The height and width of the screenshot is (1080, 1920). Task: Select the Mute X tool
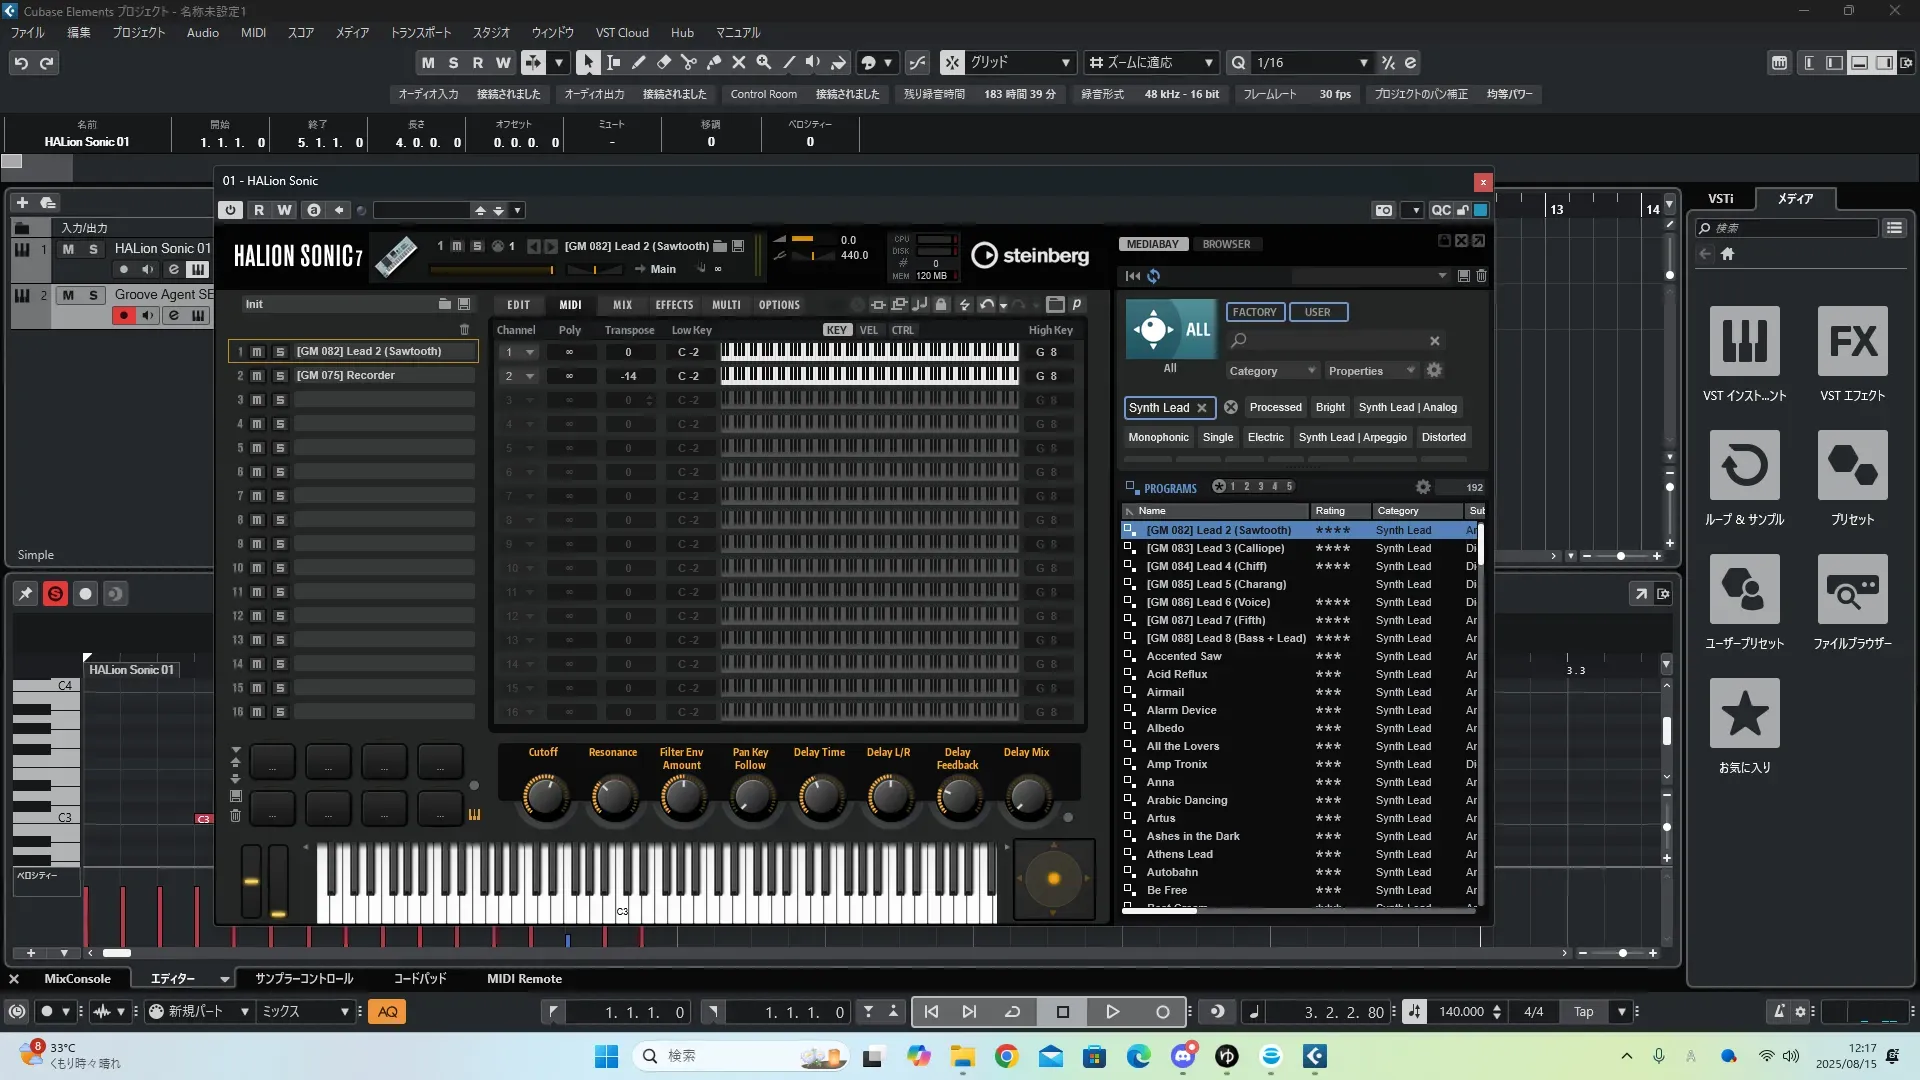pos(739,62)
